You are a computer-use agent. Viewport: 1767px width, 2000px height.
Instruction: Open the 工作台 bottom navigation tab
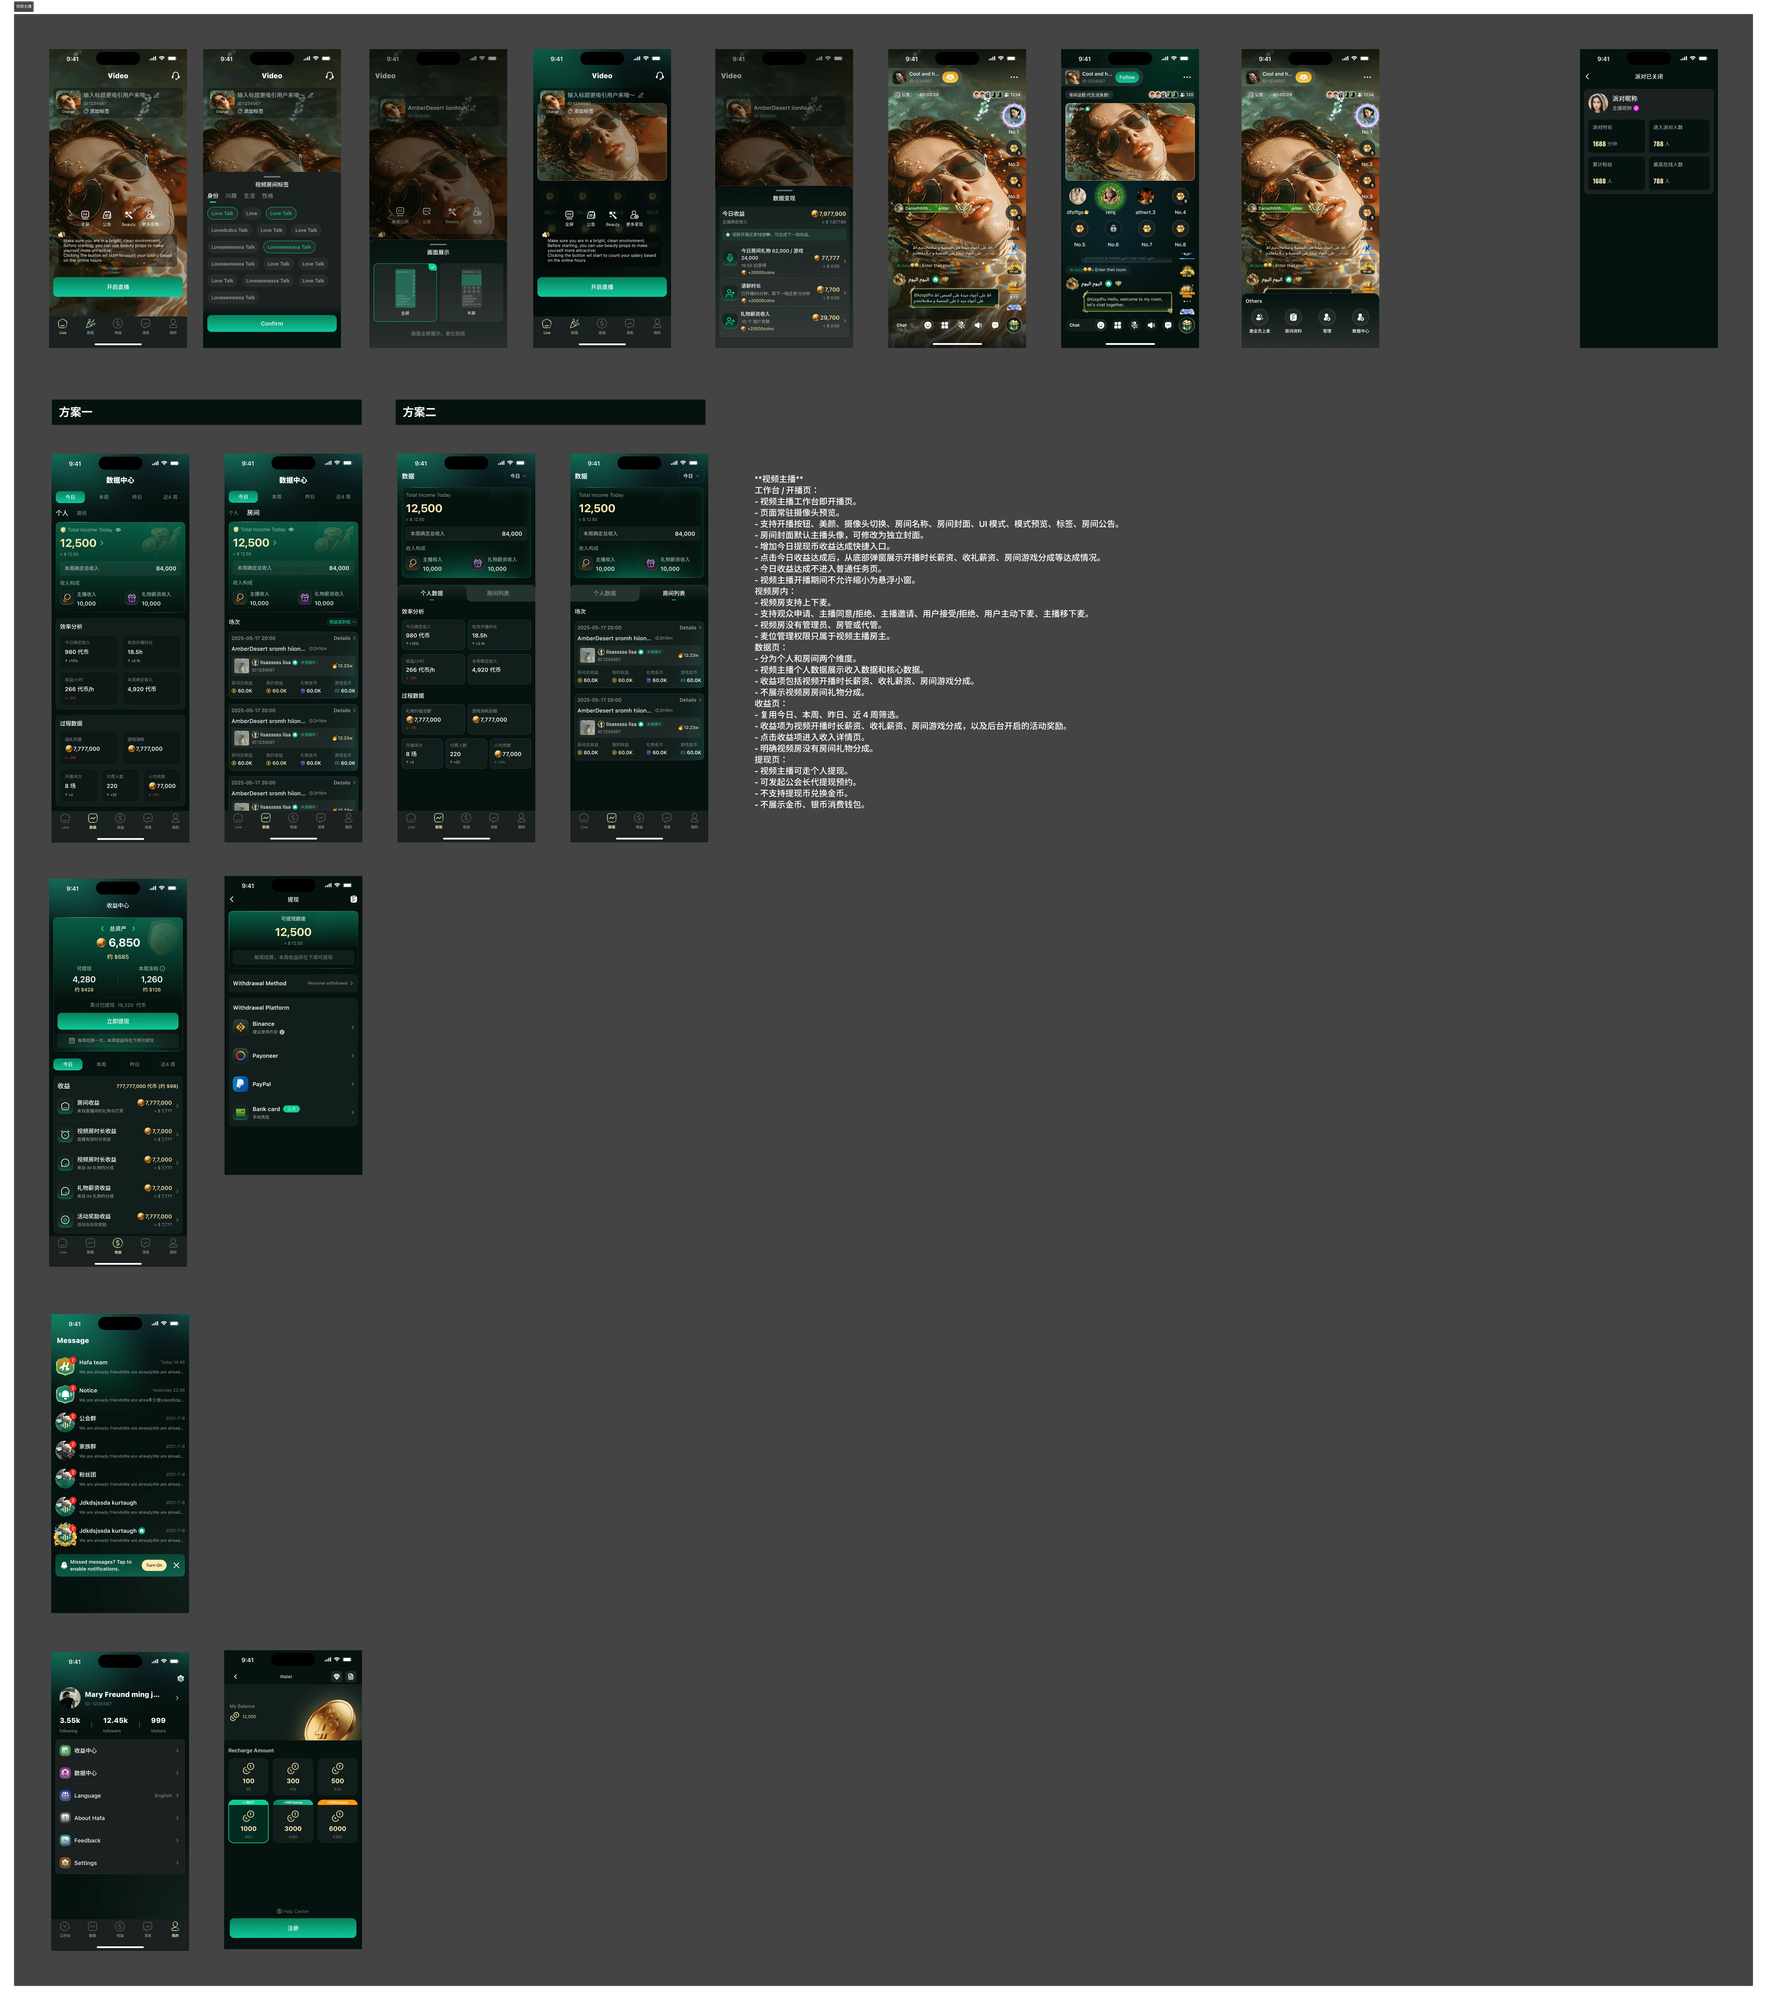point(65,1929)
